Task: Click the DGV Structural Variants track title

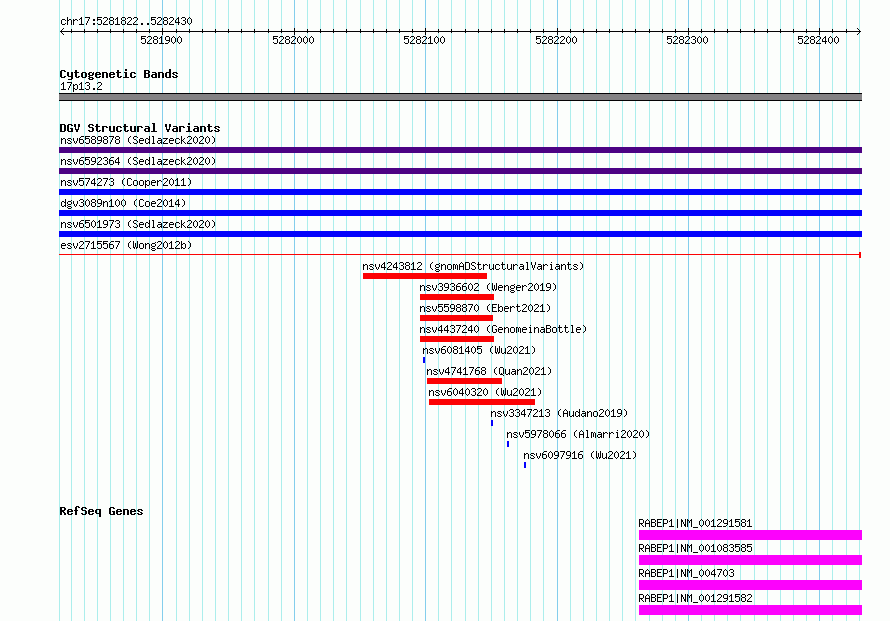Action: [140, 128]
